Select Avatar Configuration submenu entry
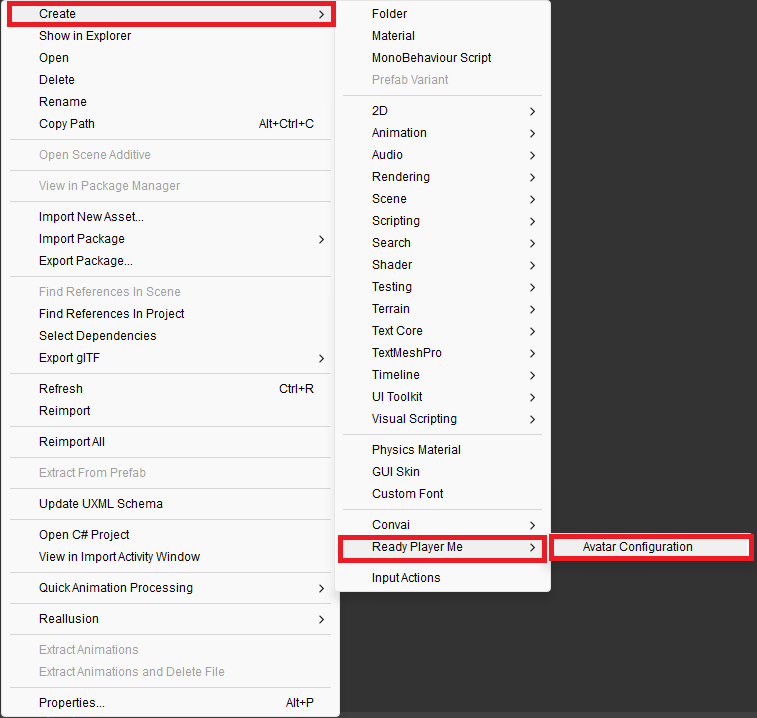 coord(637,547)
